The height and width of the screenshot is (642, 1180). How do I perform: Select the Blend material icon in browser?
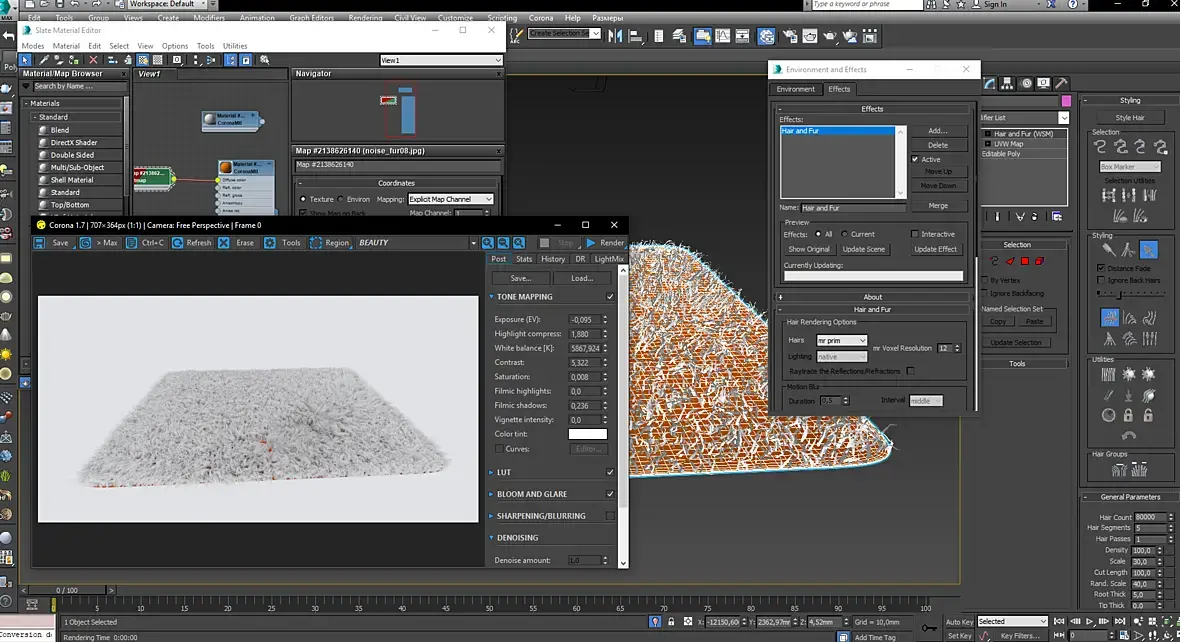(x=43, y=130)
